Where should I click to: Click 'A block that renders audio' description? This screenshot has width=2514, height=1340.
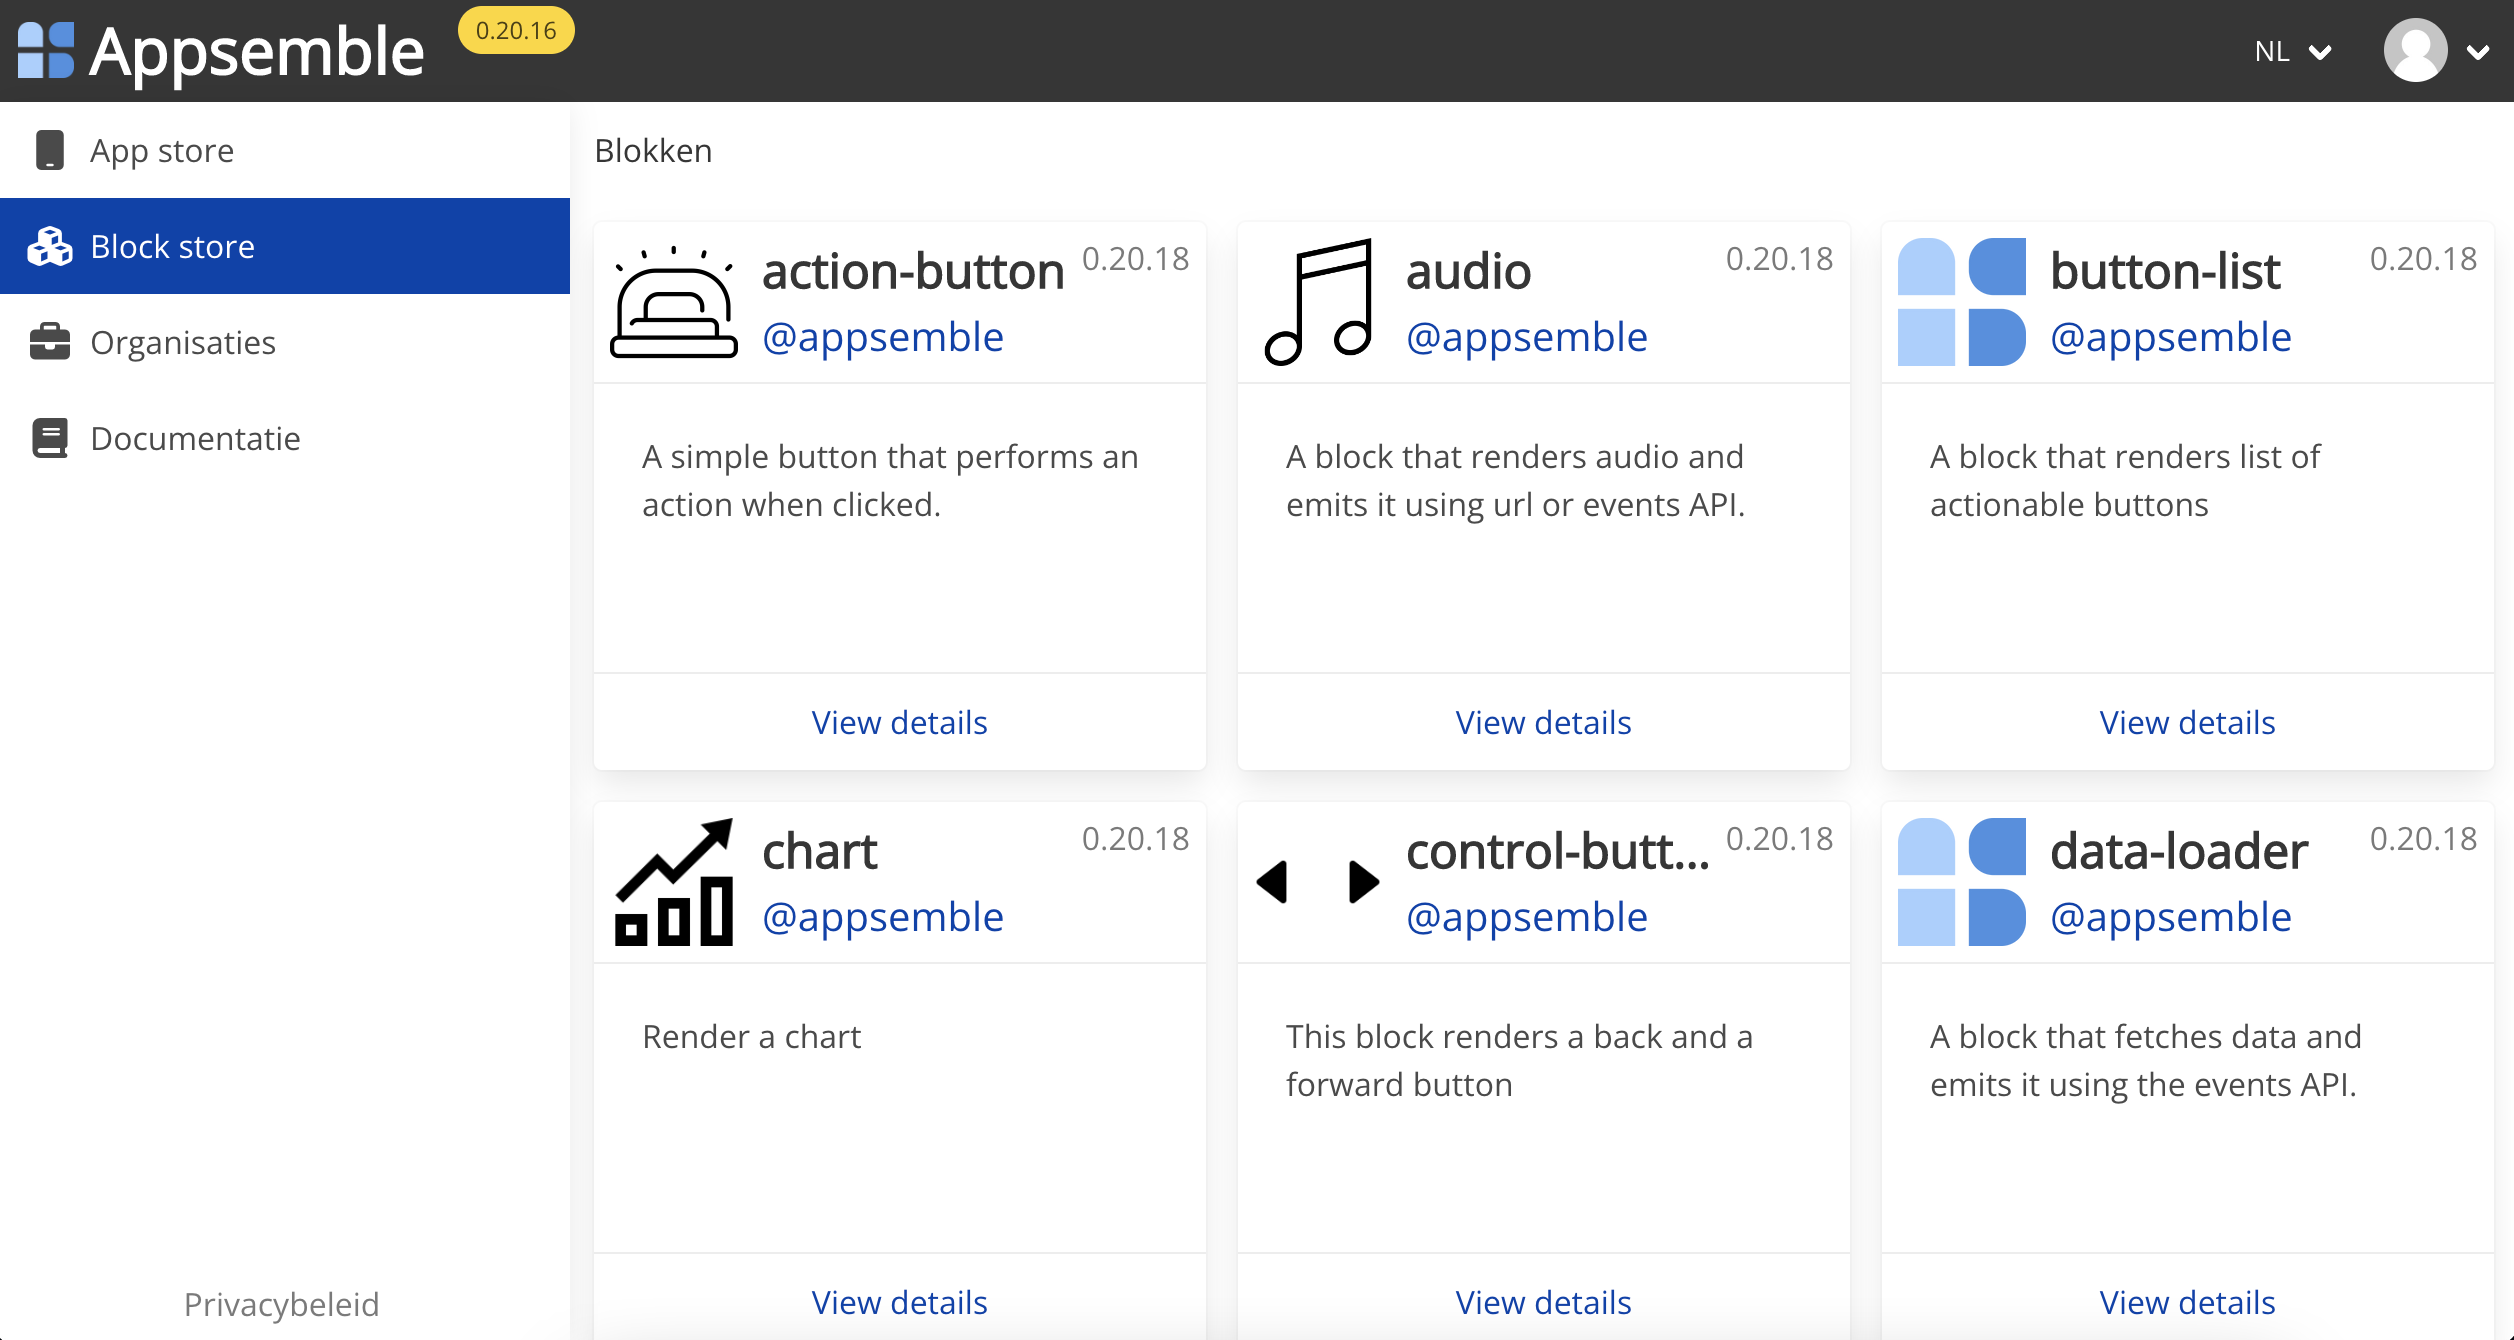click(1516, 481)
